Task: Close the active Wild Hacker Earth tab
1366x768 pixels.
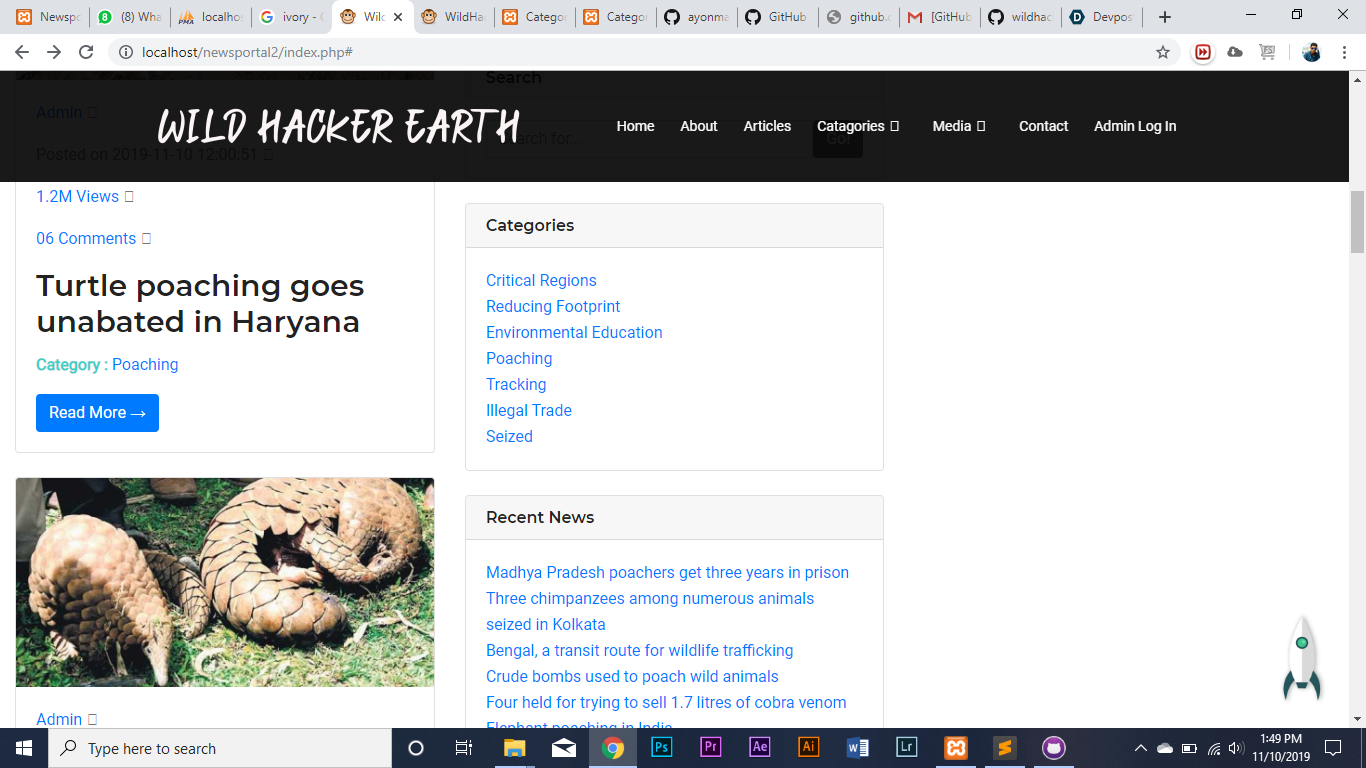Action: 398,17
